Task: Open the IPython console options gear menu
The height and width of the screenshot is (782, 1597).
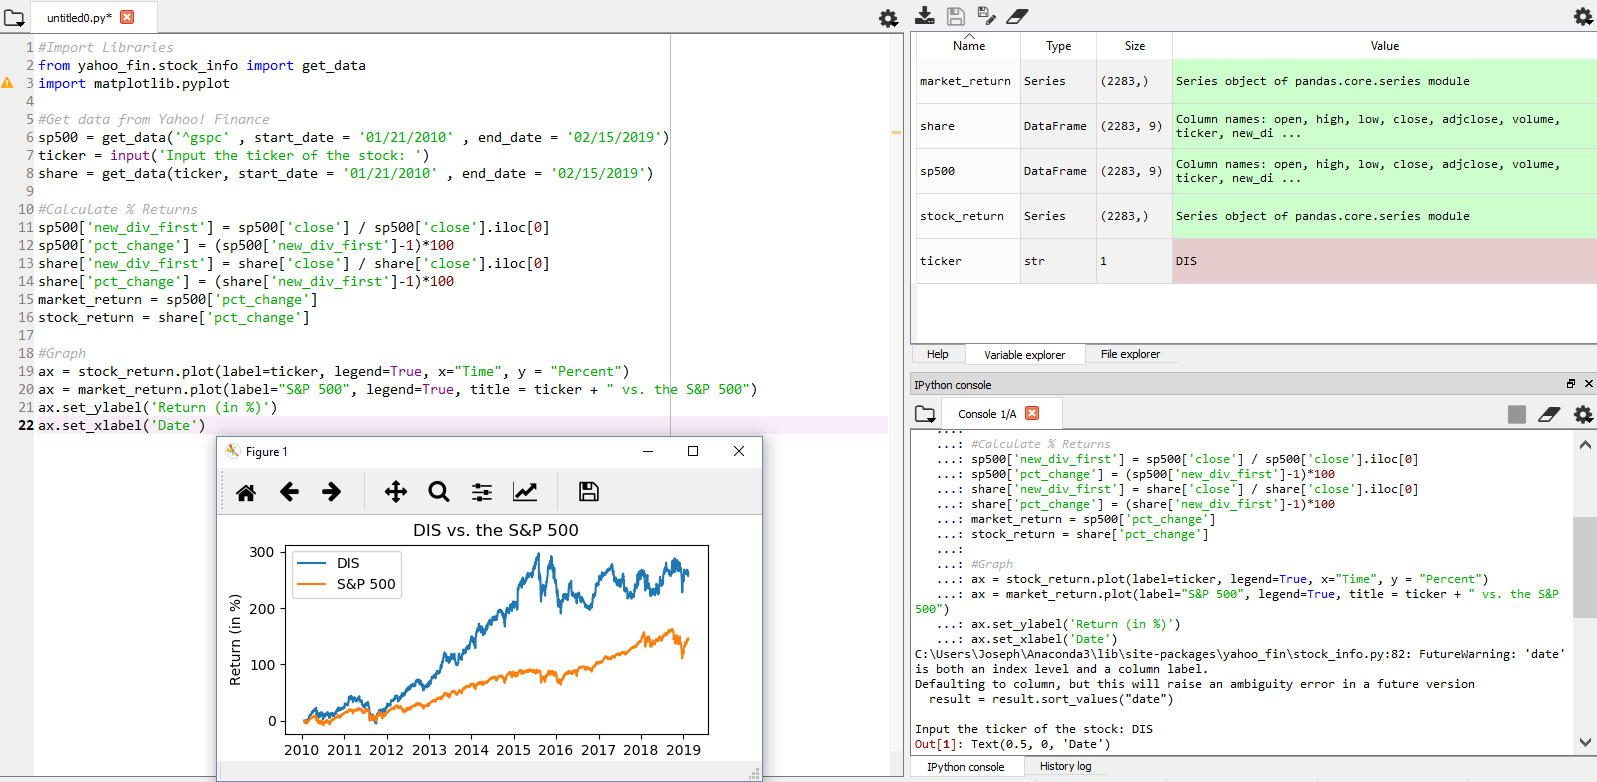Action: click(x=1583, y=414)
